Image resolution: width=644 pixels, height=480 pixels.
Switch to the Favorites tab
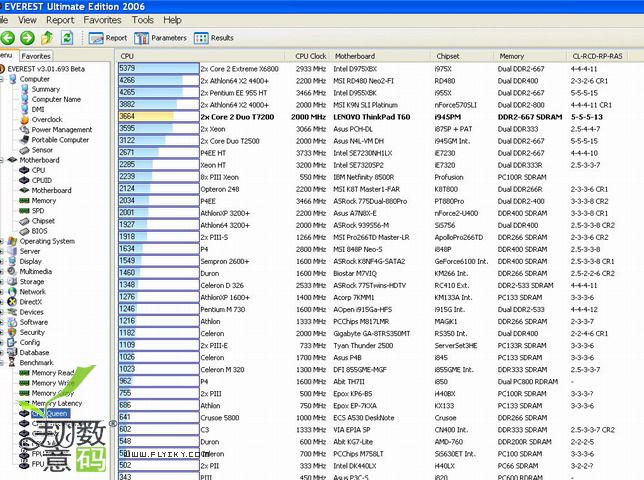36,56
